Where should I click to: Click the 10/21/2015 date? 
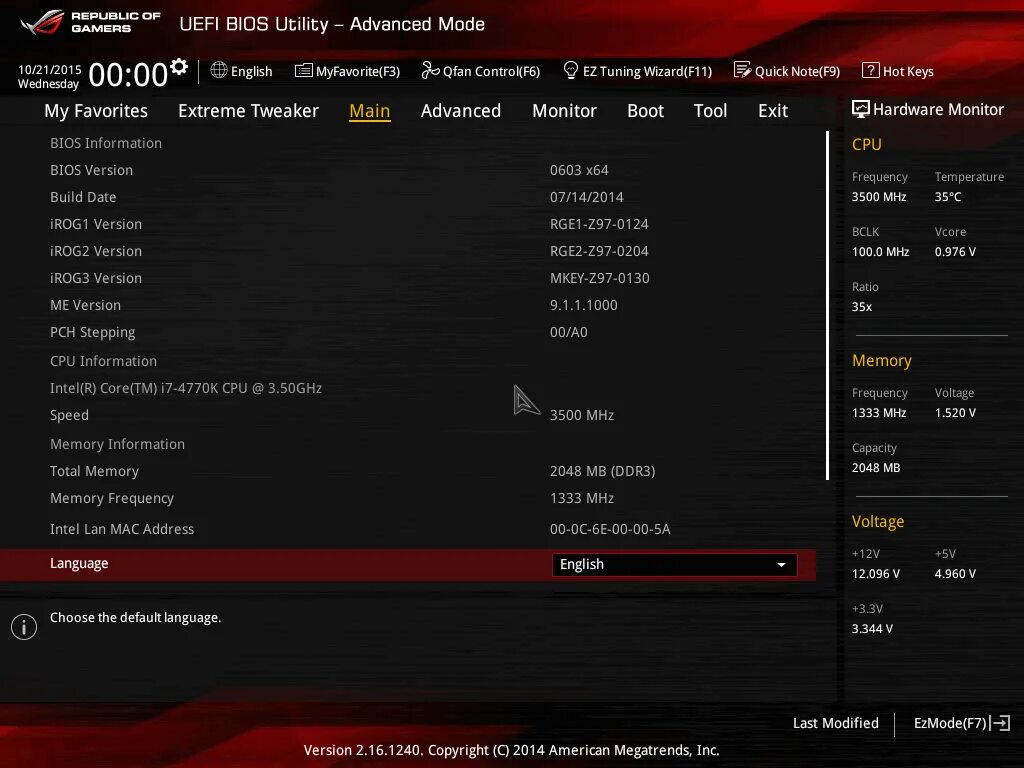pos(49,69)
